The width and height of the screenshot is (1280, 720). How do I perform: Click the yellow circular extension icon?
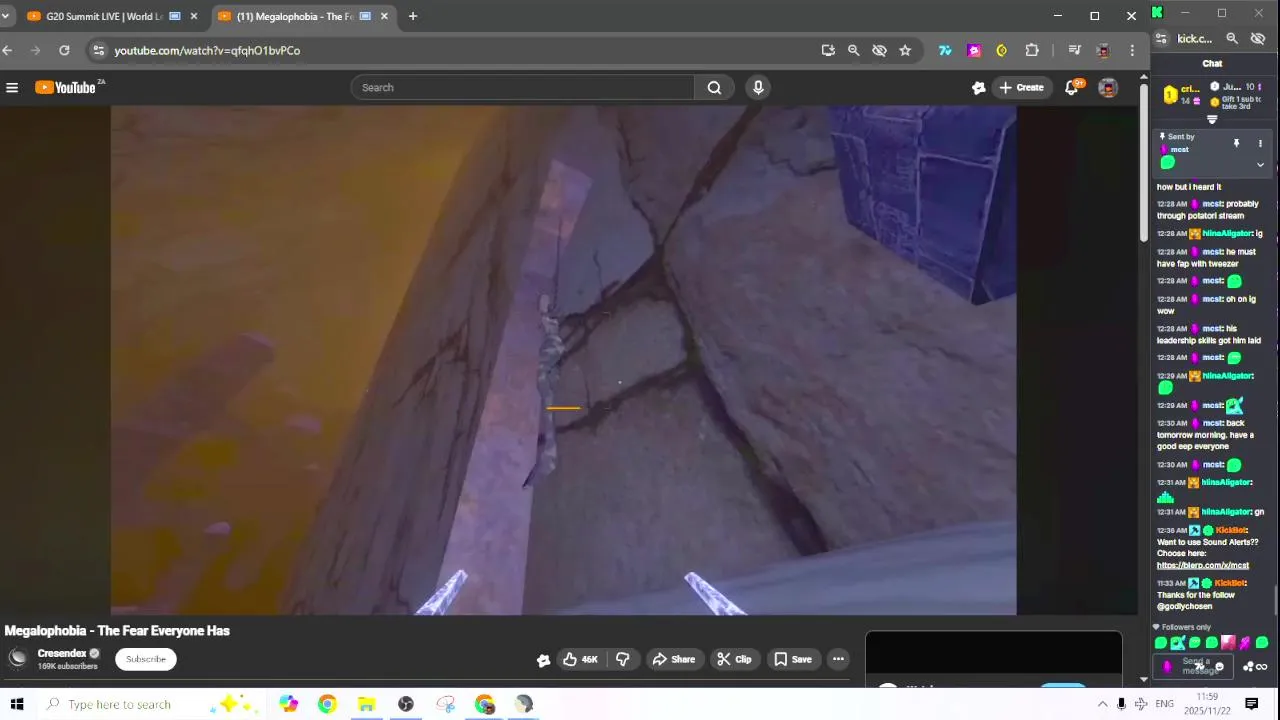tap(1001, 50)
